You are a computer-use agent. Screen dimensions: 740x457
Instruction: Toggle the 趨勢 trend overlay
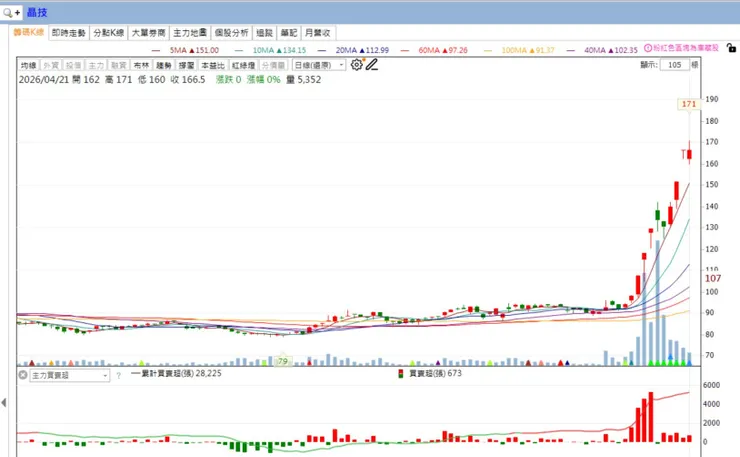click(x=164, y=65)
